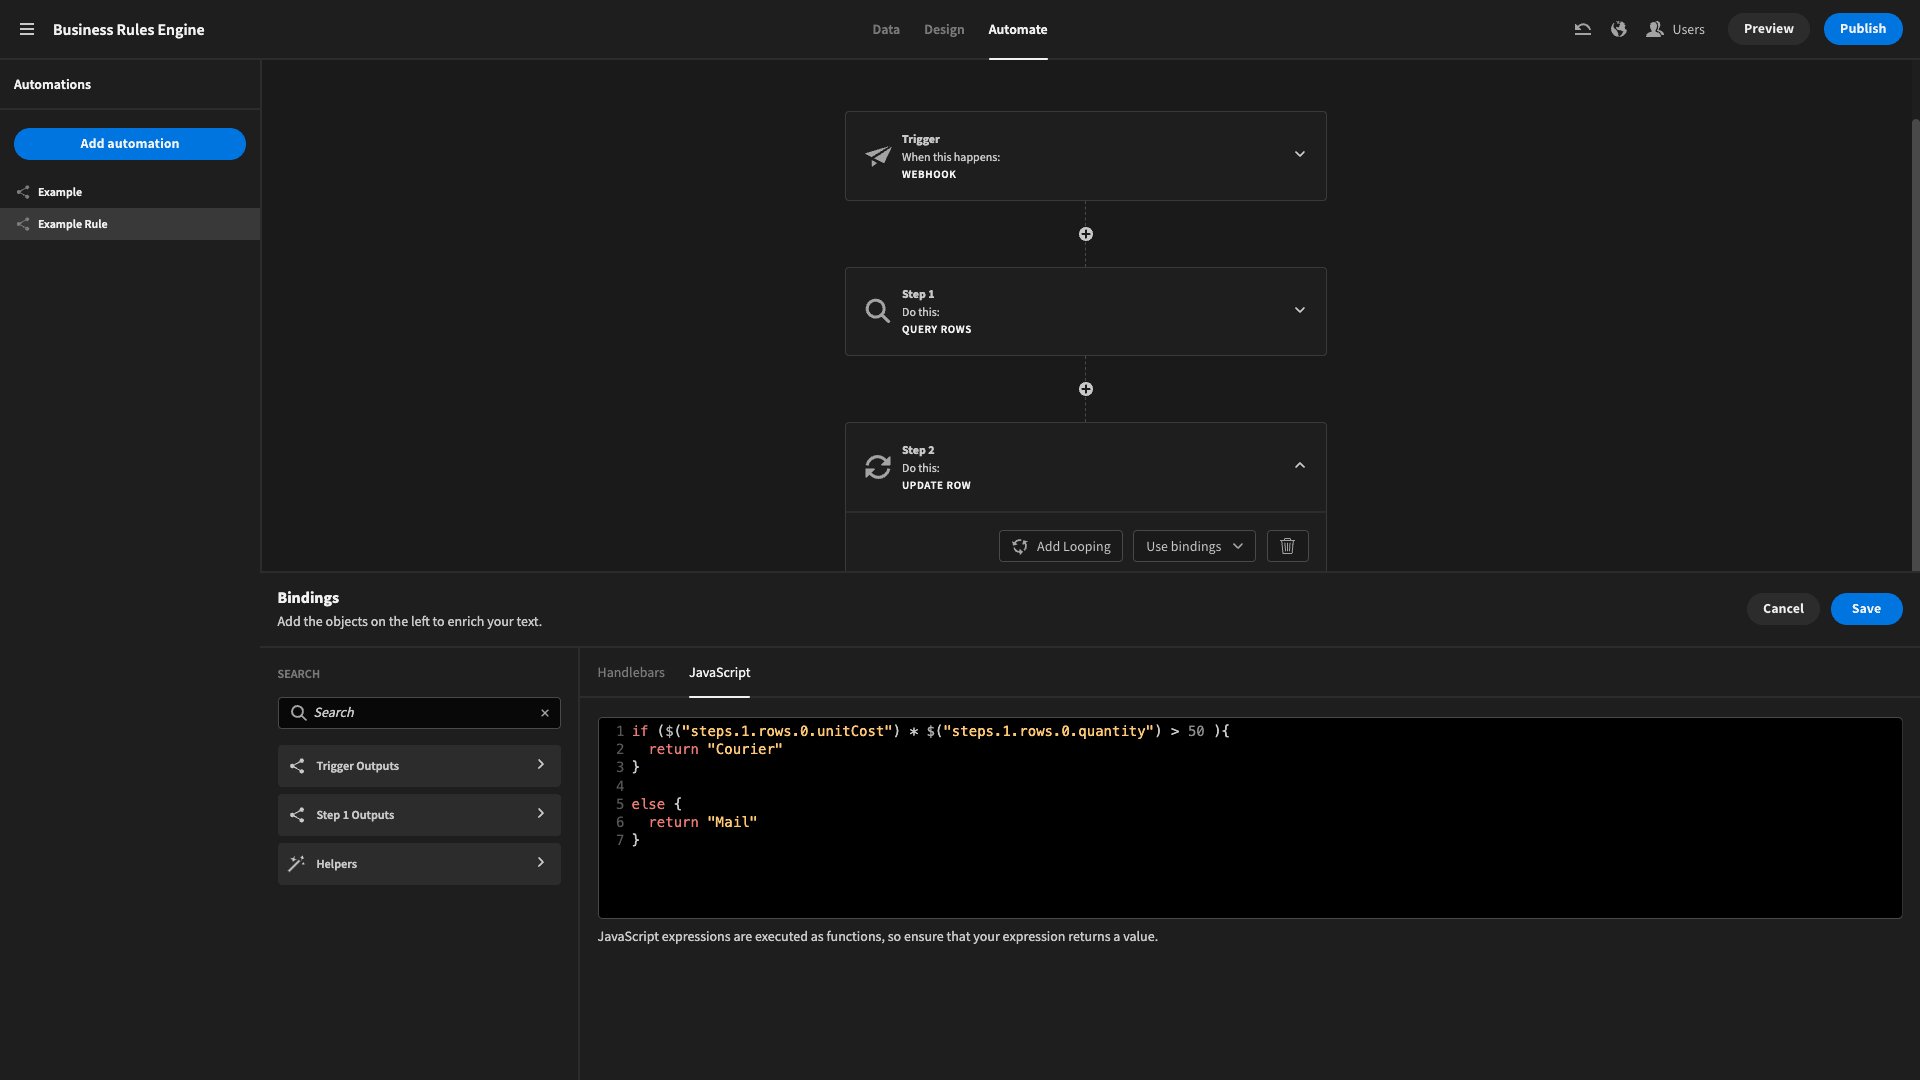This screenshot has height=1080, width=1920.
Task: Open the Use bindings dropdown
Action: tap(1193, 546)
